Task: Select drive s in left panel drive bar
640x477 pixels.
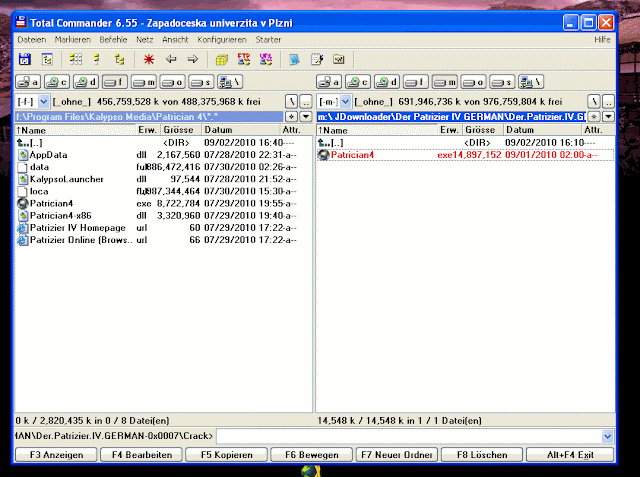Action: point(201,82)
